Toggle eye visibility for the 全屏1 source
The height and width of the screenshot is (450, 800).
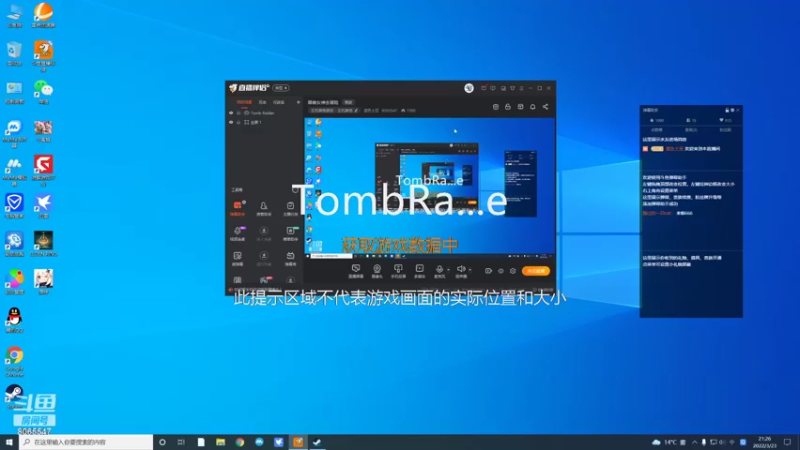coord(231,122)
